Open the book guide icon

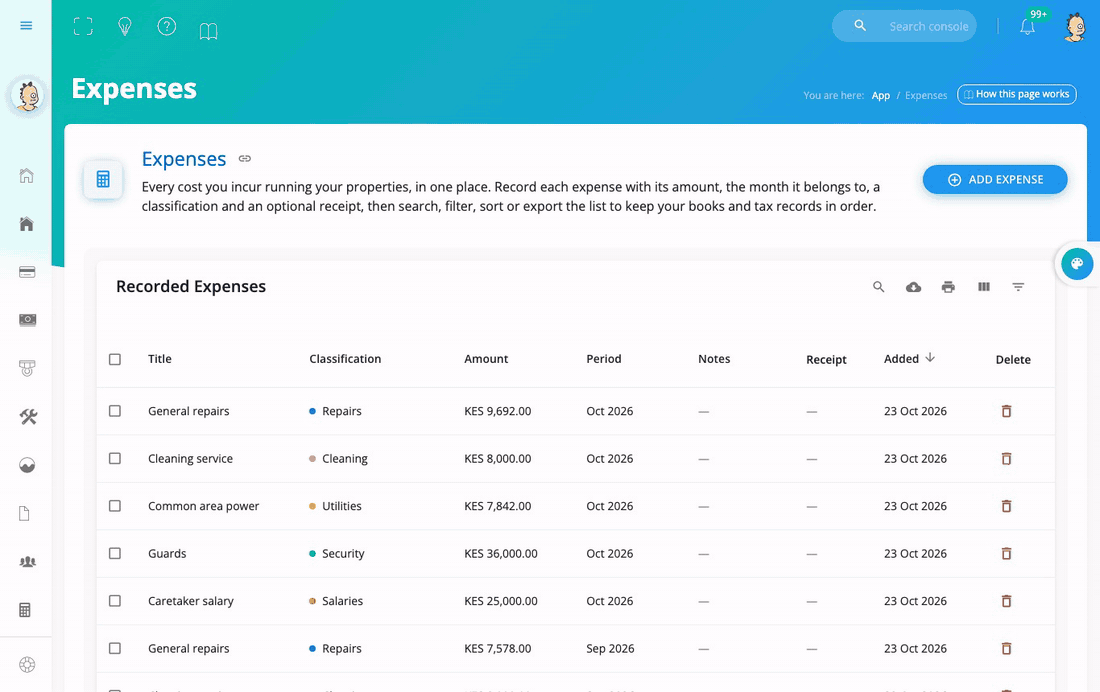coord(208,31)
